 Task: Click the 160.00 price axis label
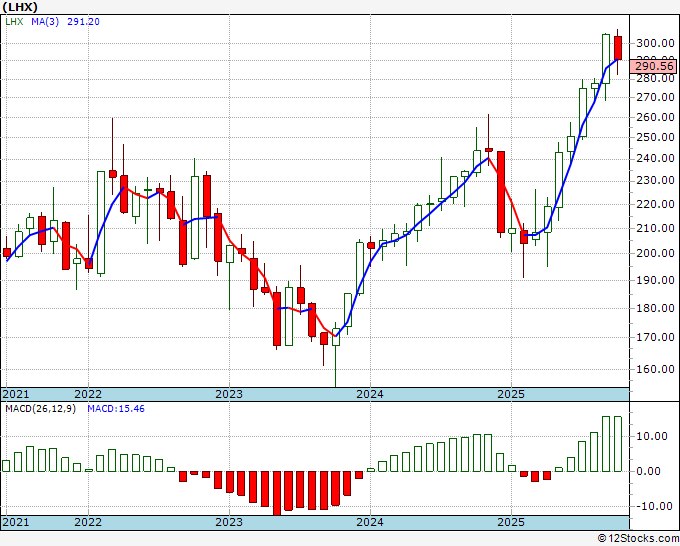pos(655,369)
